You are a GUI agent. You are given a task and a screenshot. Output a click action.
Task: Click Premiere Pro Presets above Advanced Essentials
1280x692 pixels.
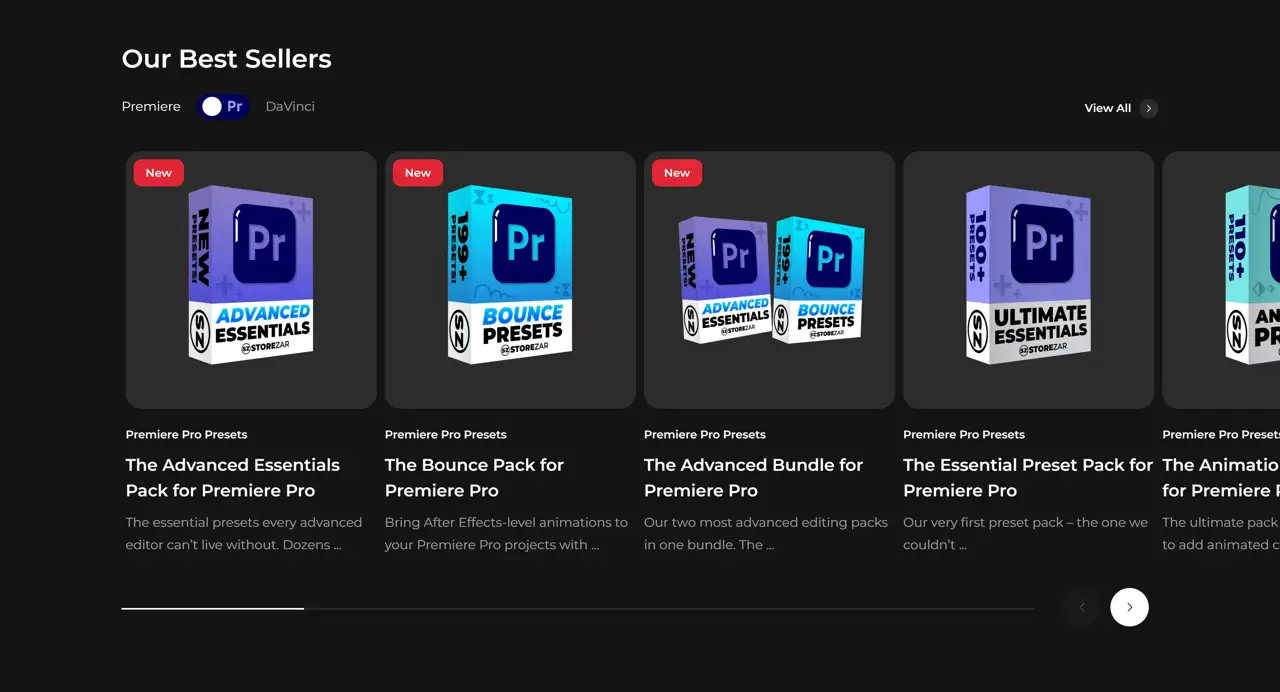187,434
